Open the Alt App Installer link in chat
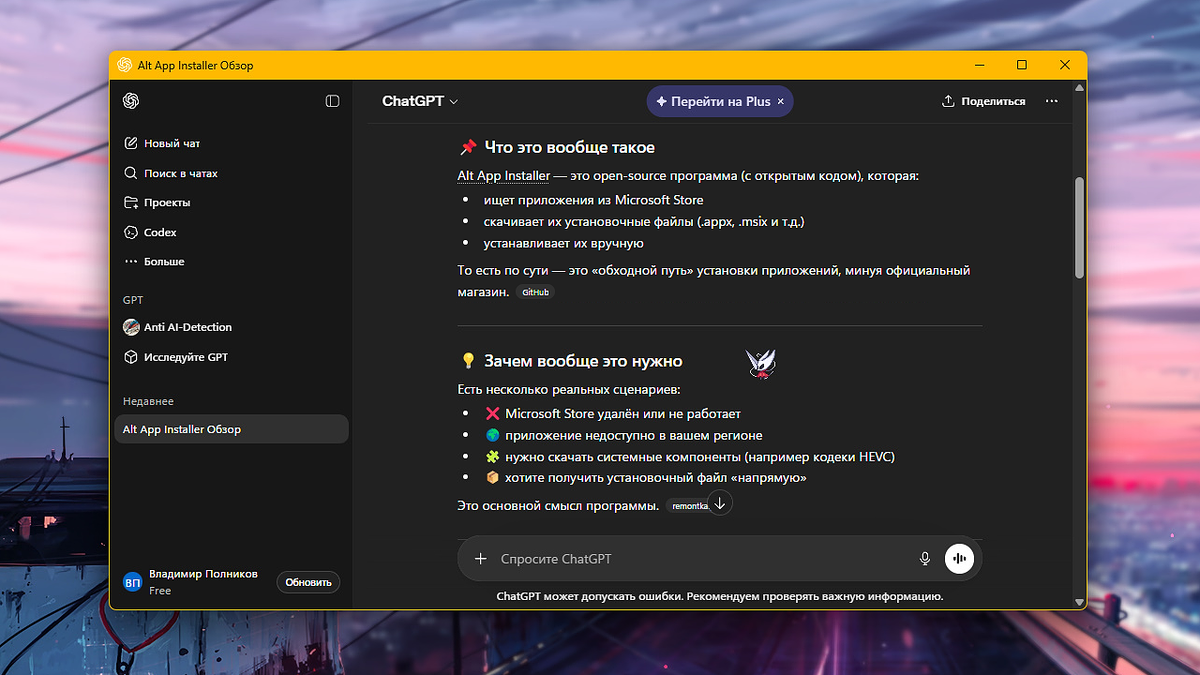The width and height of the screenshot is (1200, 675). [x=504, y=175]
